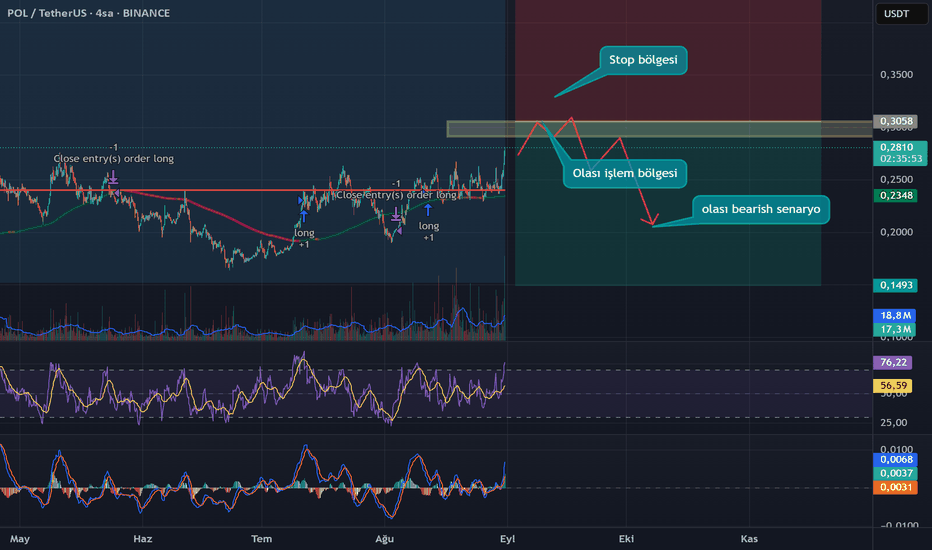Click the purple close-order marker near Haz
932x550 pixels.
tap(113, 177)
